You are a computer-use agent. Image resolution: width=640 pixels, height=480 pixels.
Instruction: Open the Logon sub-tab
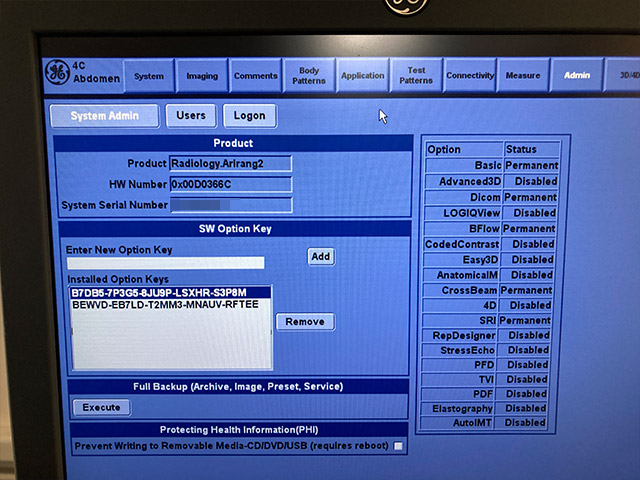[250, 116]
